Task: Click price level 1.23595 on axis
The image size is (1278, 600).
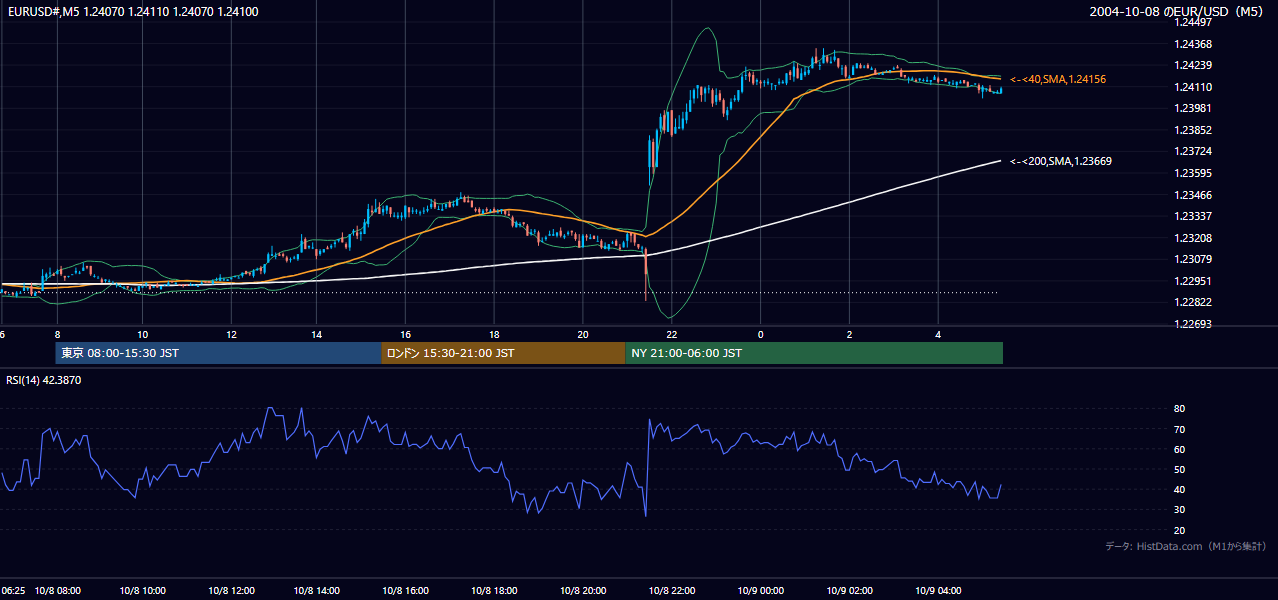Action: [x=1191, y=173]
